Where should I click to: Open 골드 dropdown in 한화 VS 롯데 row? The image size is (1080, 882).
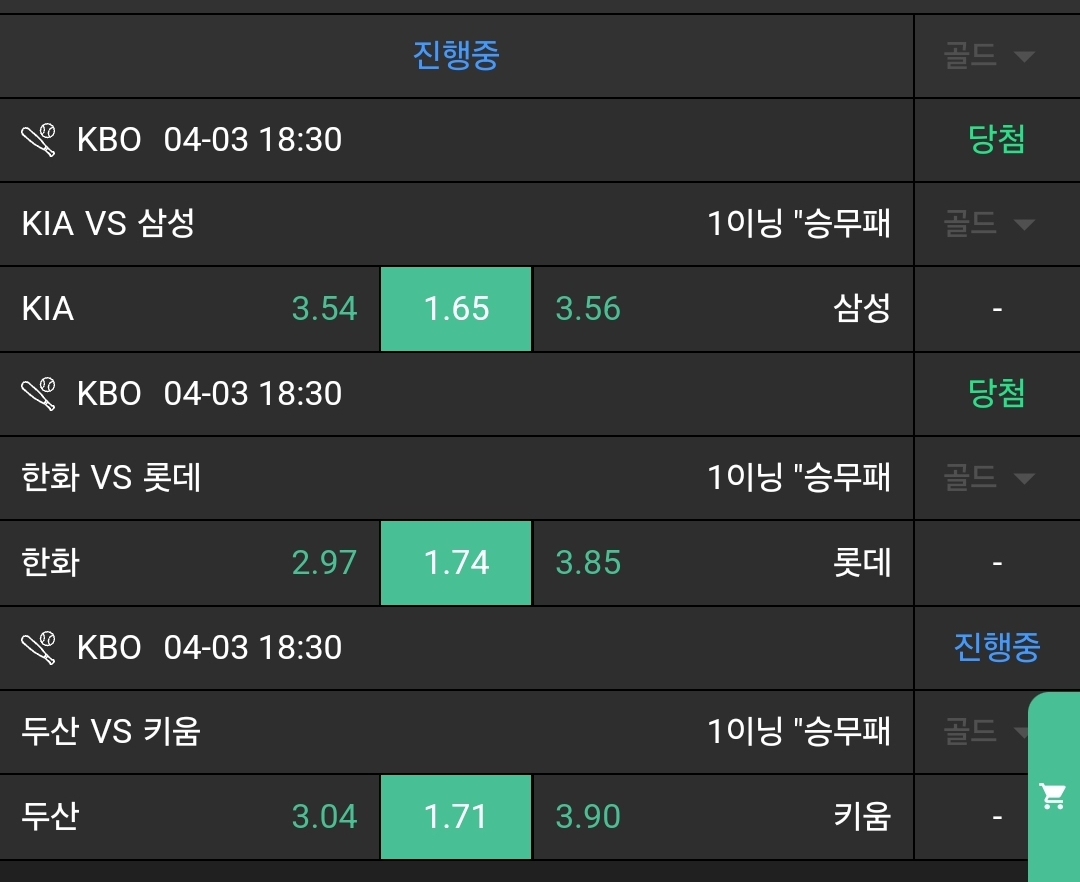[988, 478]
